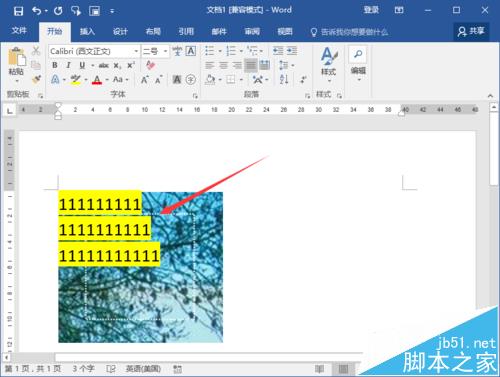Viewport: 500px width, 377px height.
Task: Align paragraph text to the left
Action: click(210, 65)
